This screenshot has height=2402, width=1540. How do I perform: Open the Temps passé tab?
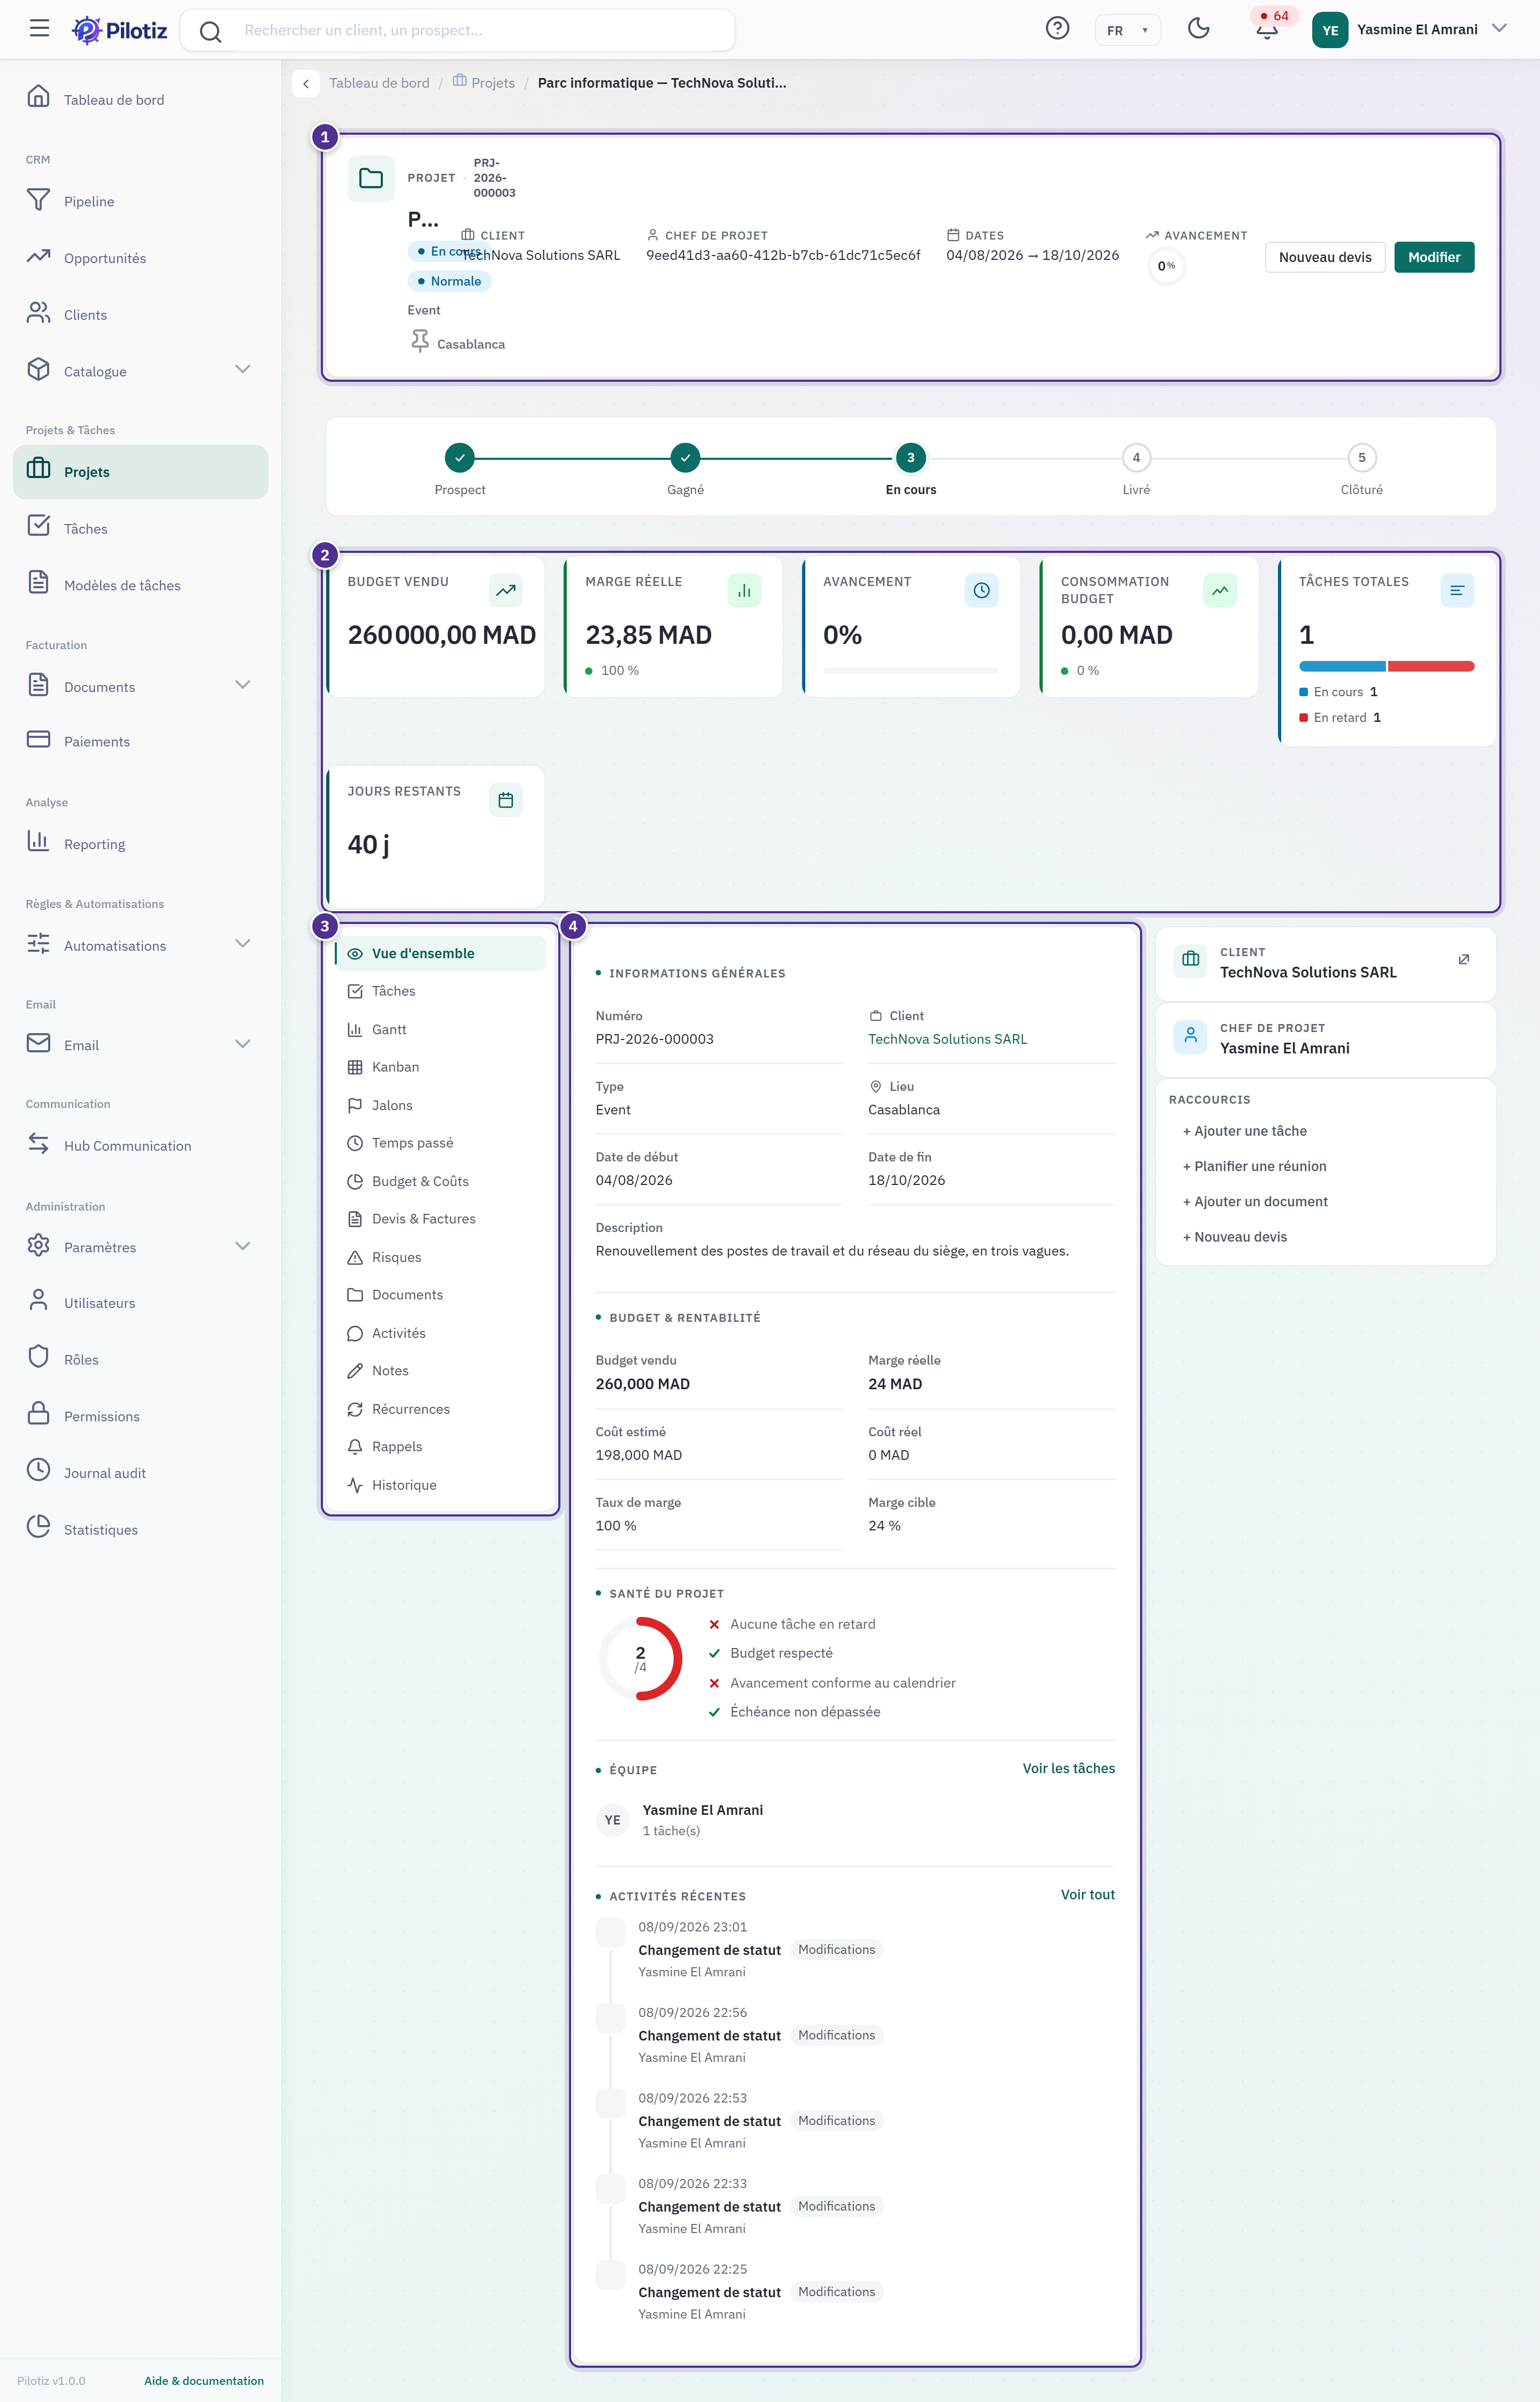[441, 1144]
